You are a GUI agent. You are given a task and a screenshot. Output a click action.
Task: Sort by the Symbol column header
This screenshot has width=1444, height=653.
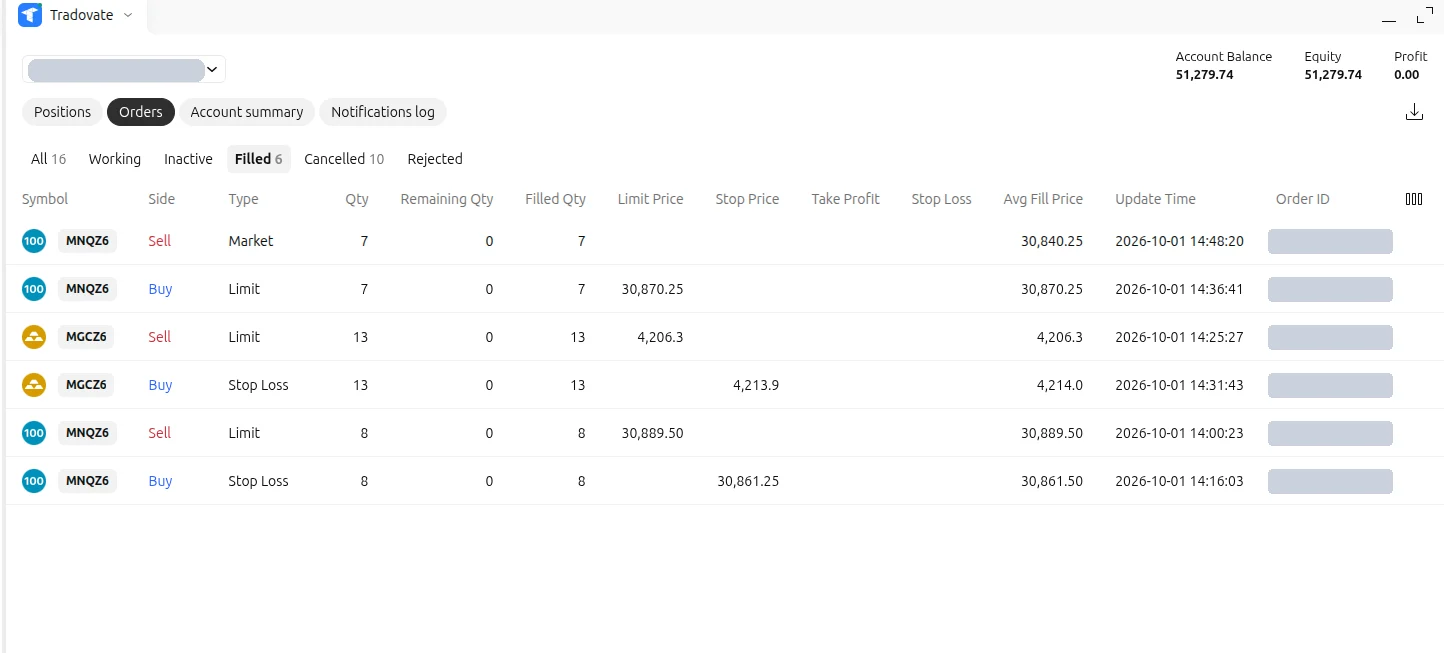45,199
